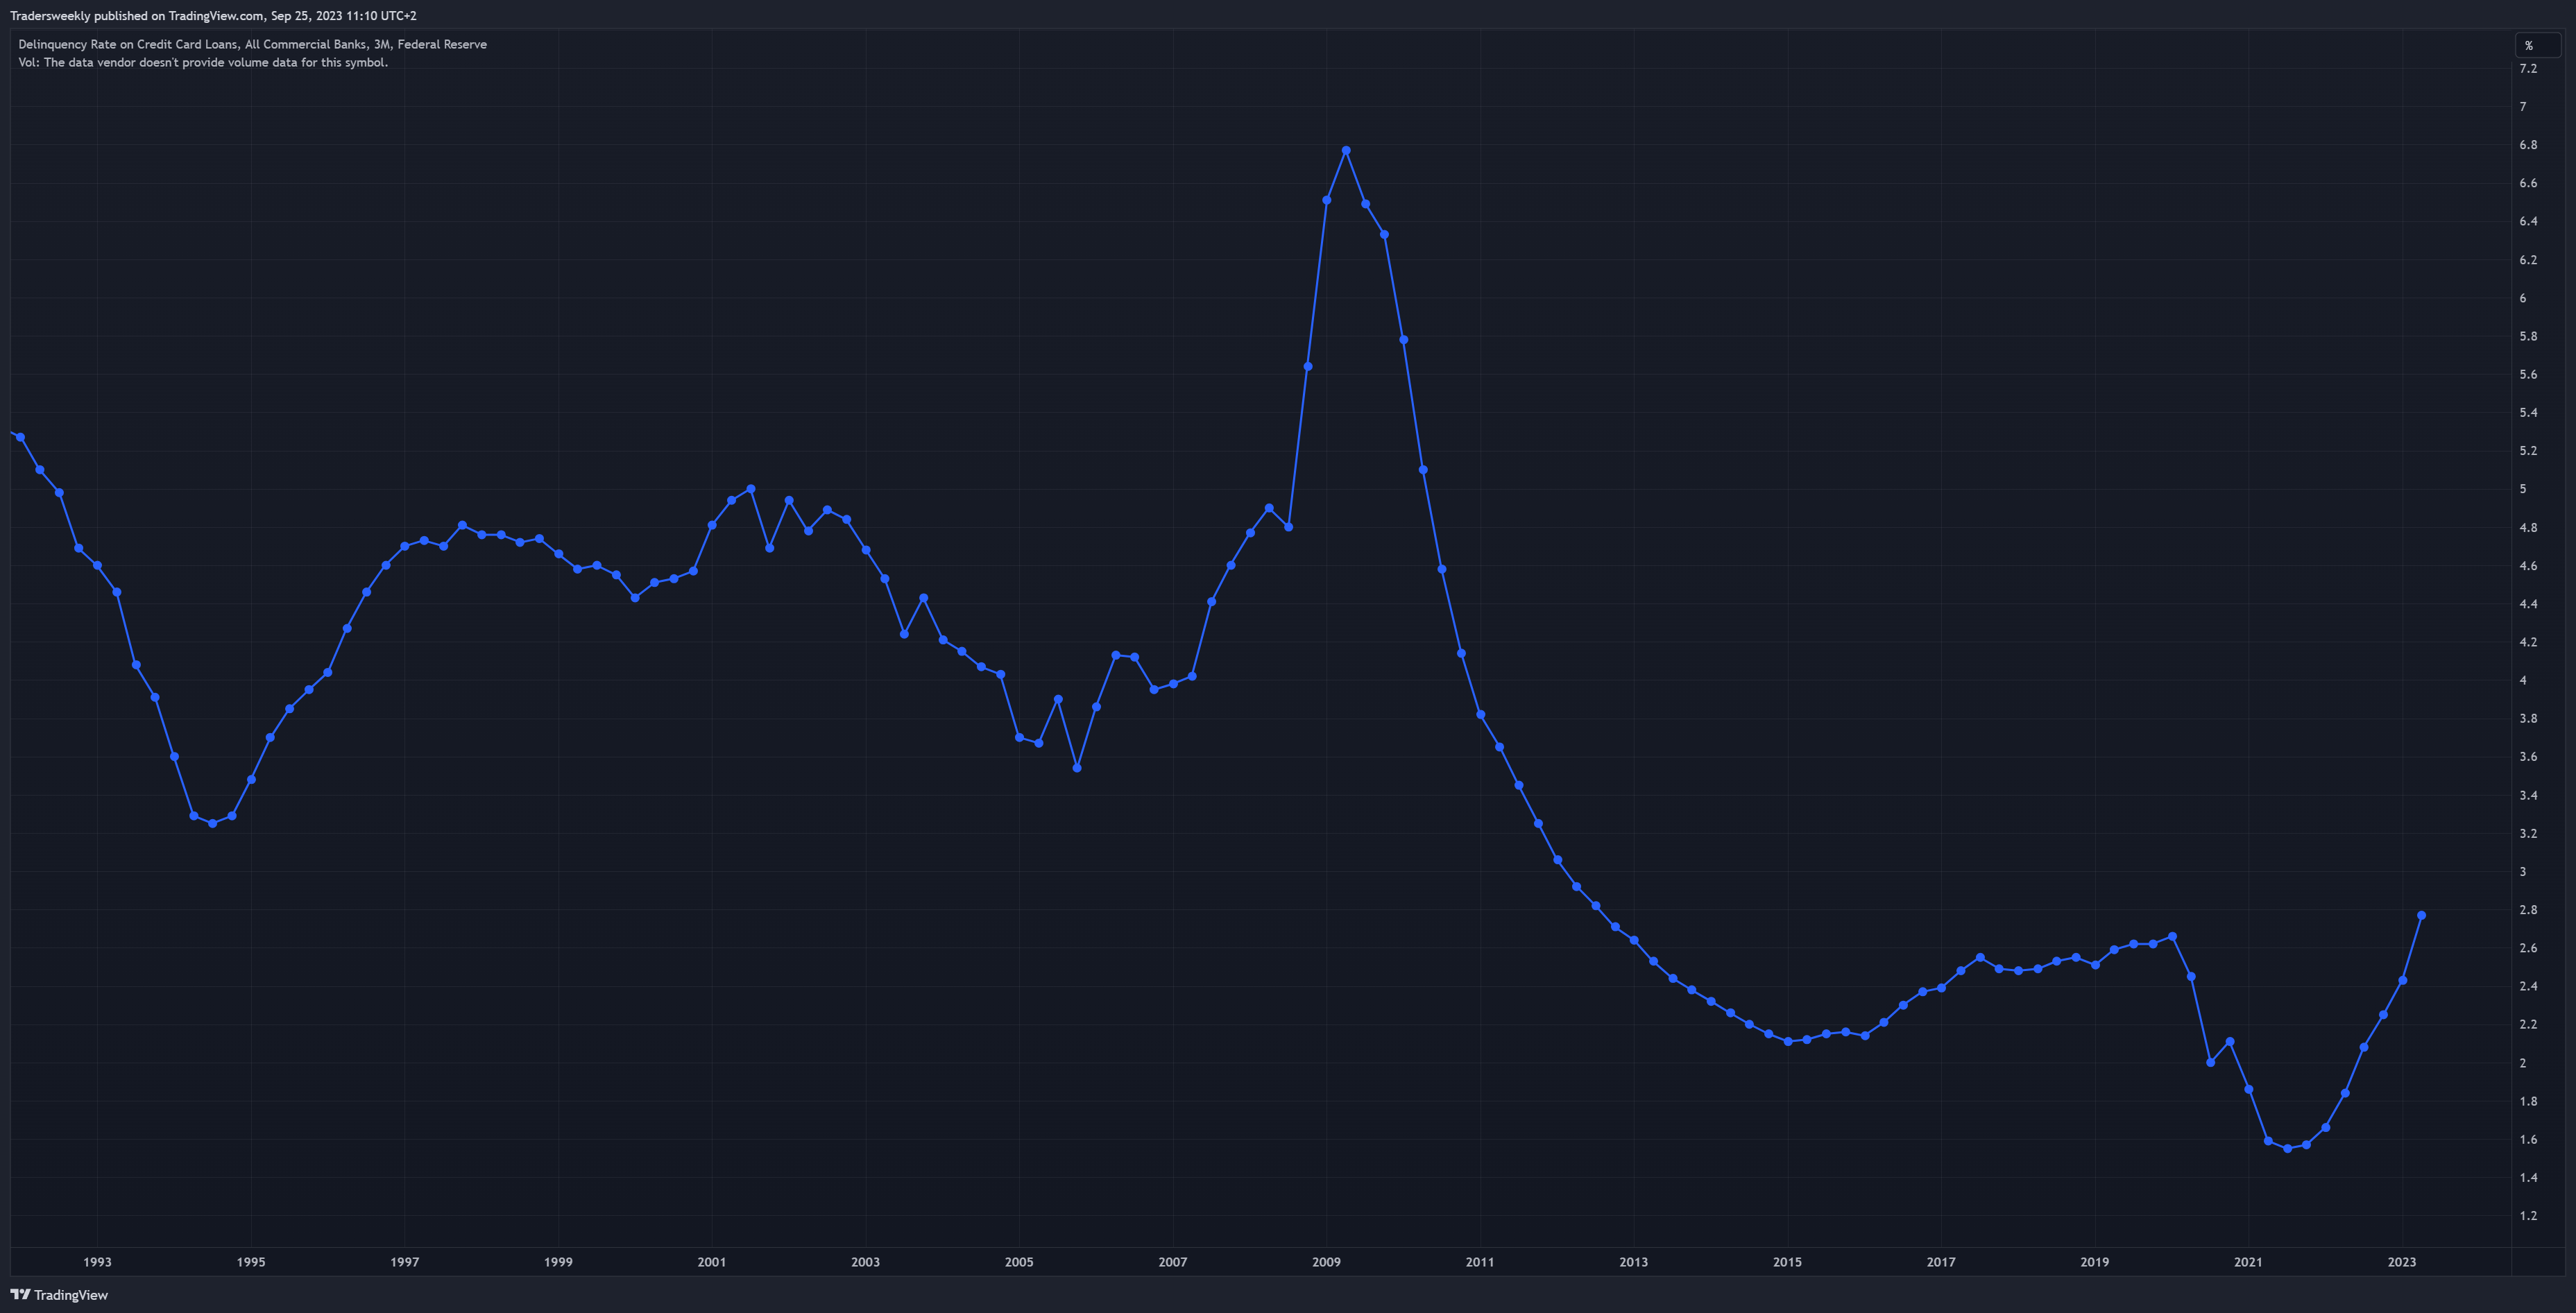Click the 2009 label on the time axis

coord(1326,1262)
